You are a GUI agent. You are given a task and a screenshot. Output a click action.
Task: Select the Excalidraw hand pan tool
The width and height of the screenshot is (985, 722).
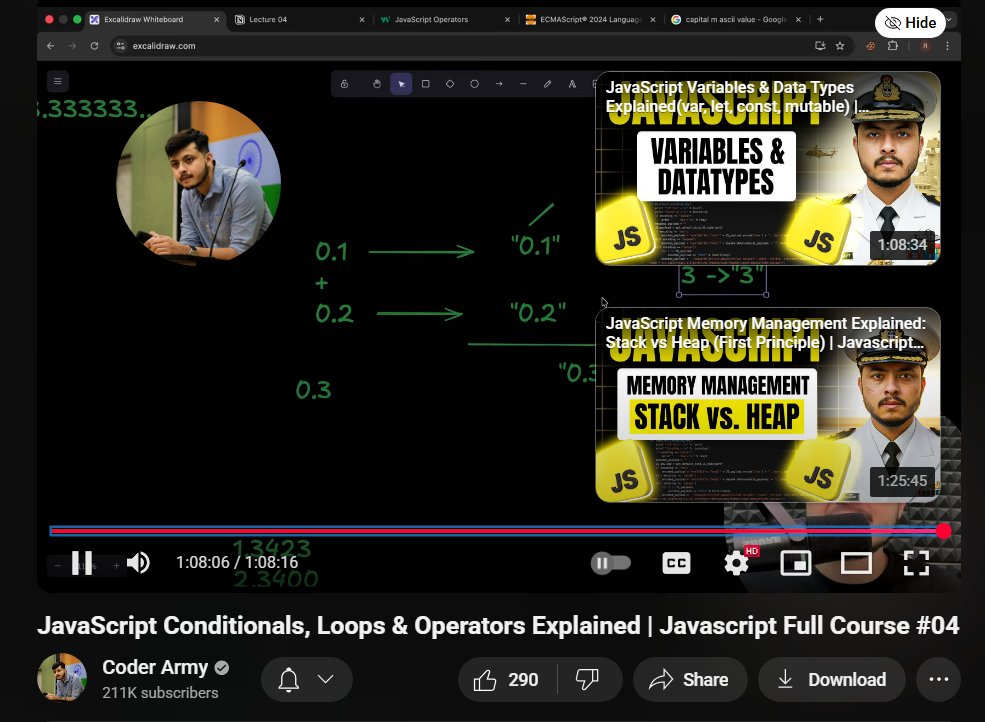tap(376, 84)
